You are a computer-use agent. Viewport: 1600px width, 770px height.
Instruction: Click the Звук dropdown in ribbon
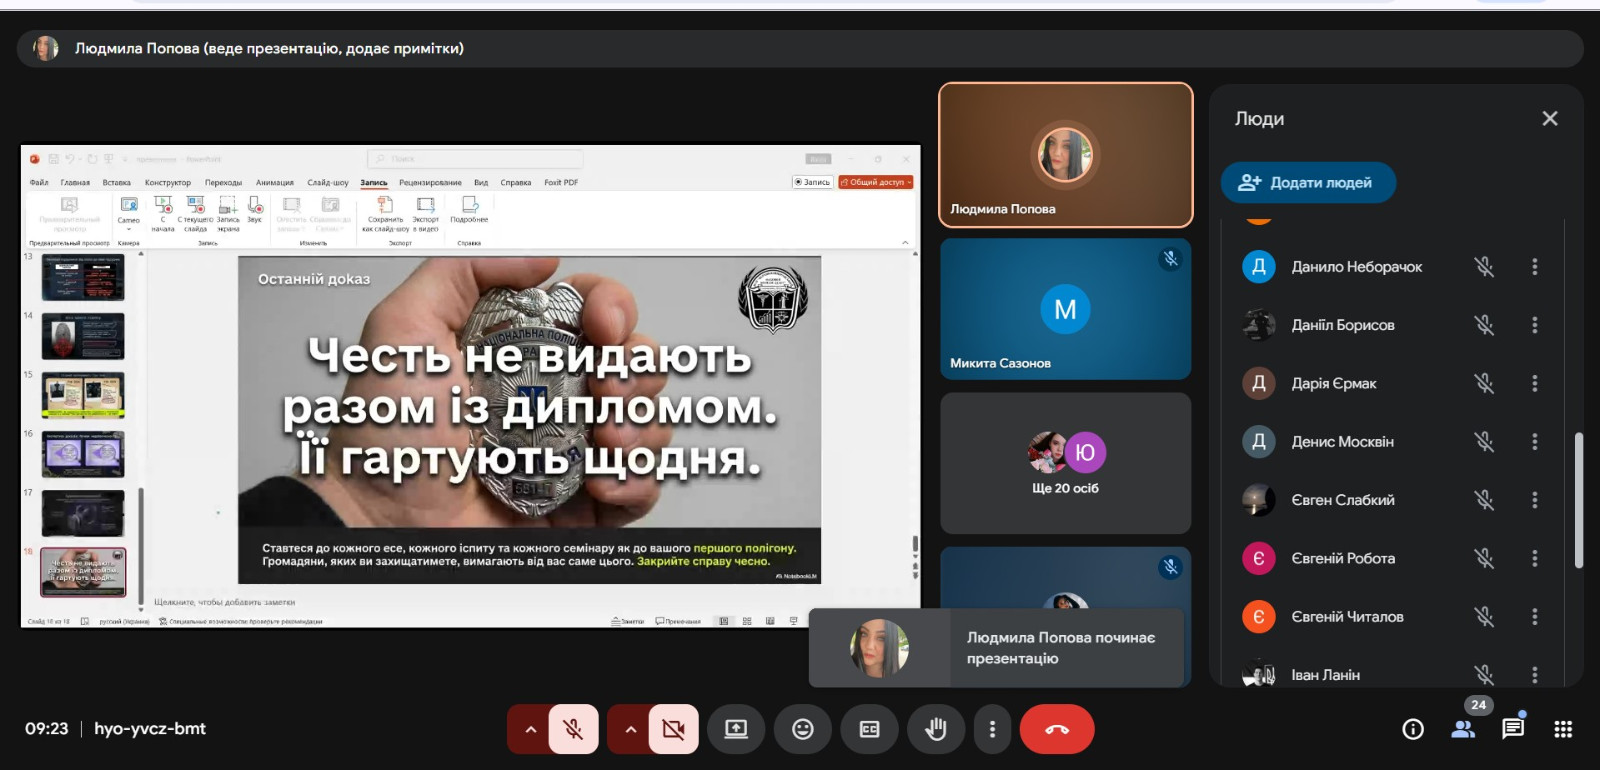(255, 210)
